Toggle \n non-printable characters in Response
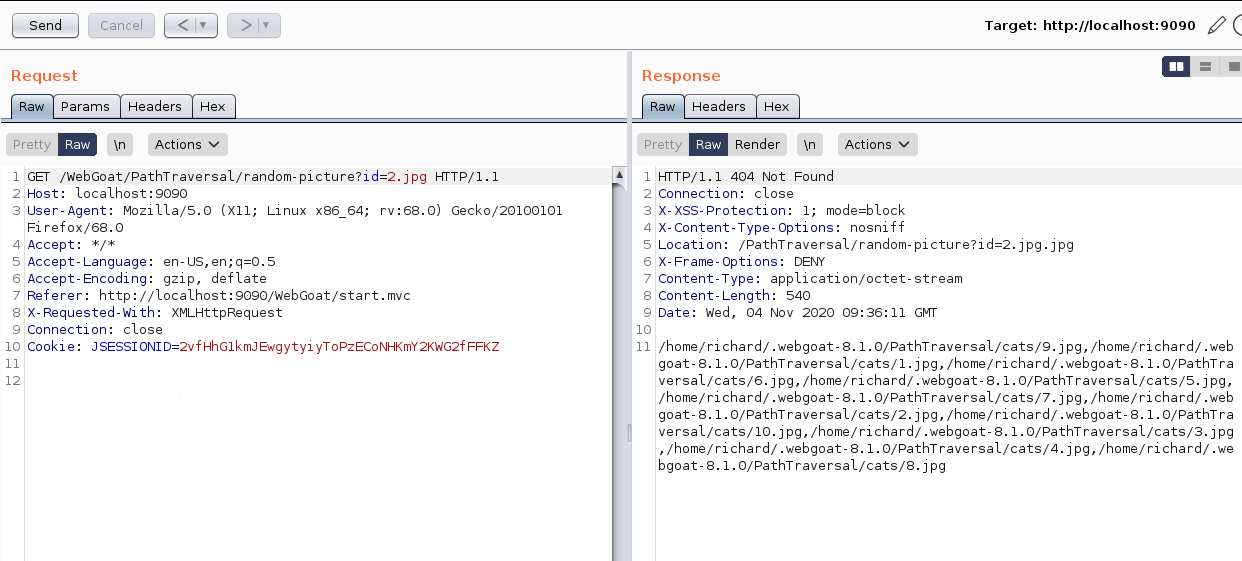The image size is (1242, 561). [x=810, y=144]
